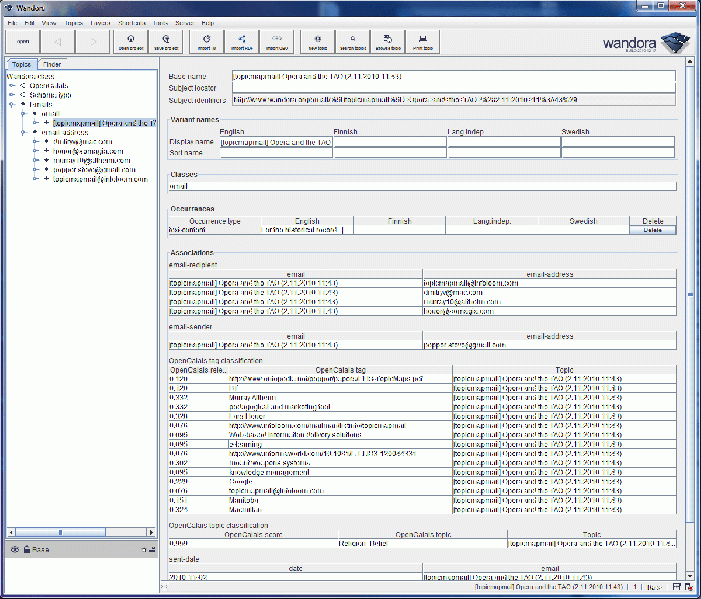701x599 pixels.
Task: Switch to the Finder tab
Action: pyautogui.click(x=52, y=64)
